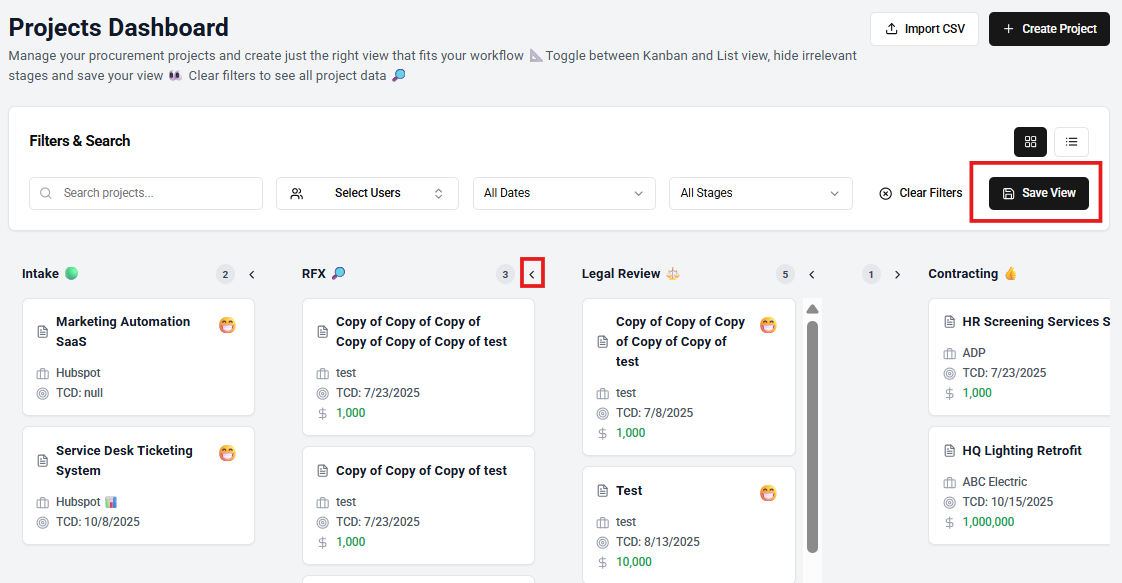The image size is (1122, 583).
Task: Open the All Stages dropdown
Action: tap(760, 193)
